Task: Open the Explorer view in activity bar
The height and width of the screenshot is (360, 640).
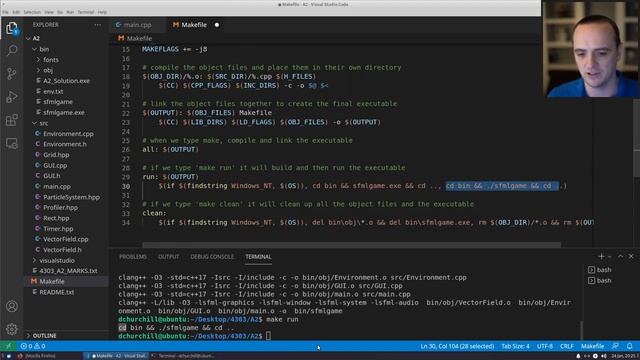Action: 12,28
